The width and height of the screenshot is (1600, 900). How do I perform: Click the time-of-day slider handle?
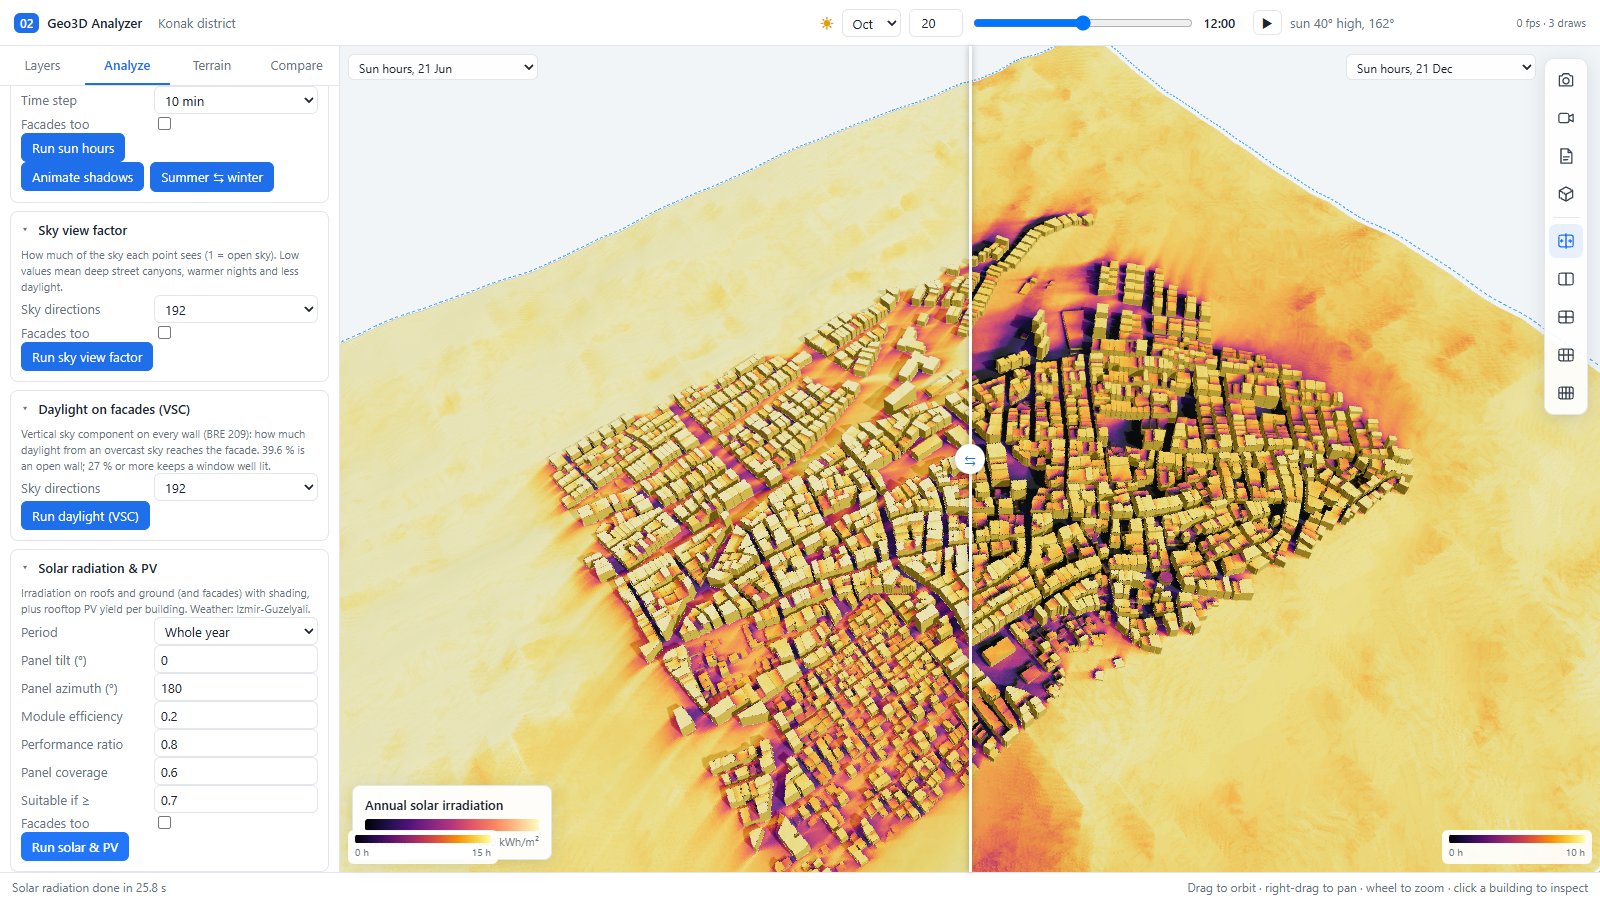coord(1083,23)
